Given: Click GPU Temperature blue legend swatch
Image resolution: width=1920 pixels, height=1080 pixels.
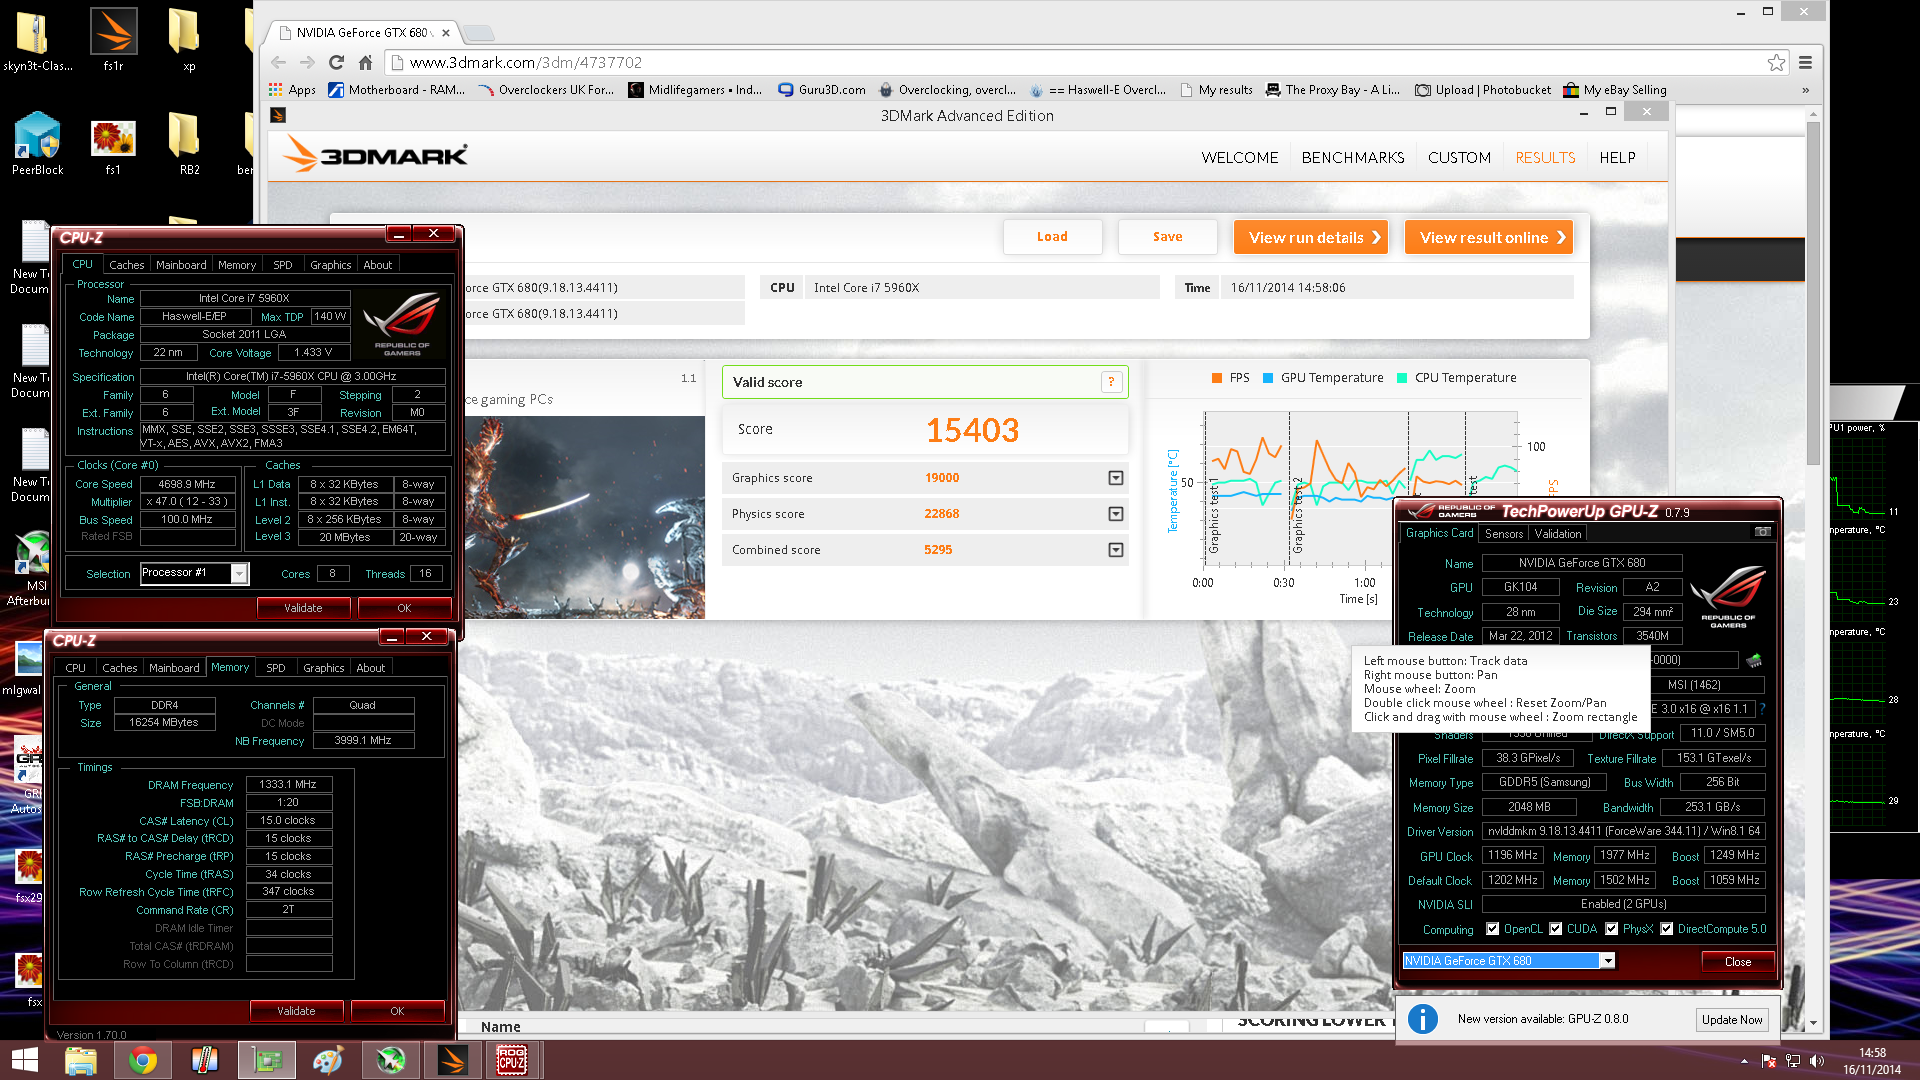Looking at the screenshot, I should tap(1268, 378).
